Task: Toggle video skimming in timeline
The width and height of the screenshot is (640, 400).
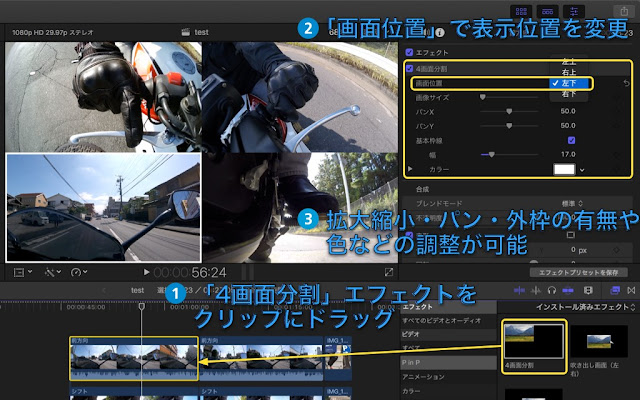Action: (519, 290)
